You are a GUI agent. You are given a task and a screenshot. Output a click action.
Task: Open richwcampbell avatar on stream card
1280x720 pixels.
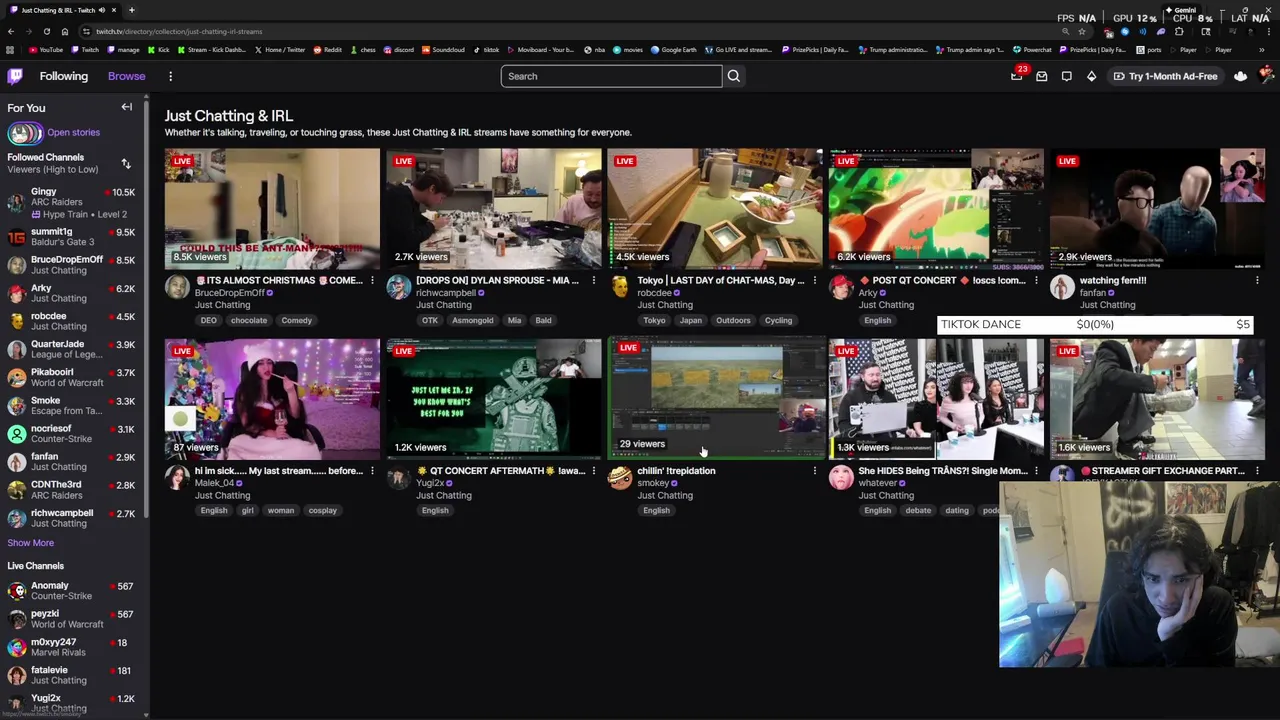pyautogui.click(x=398, y=288)
